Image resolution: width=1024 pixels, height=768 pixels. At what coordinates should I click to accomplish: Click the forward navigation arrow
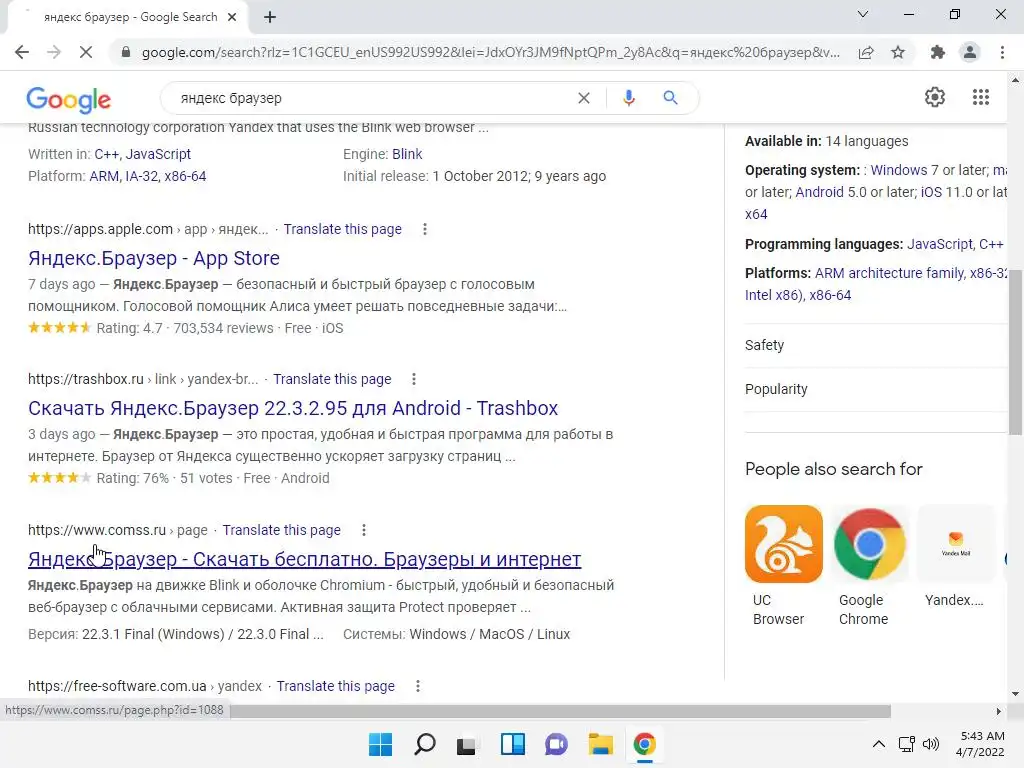54,52
